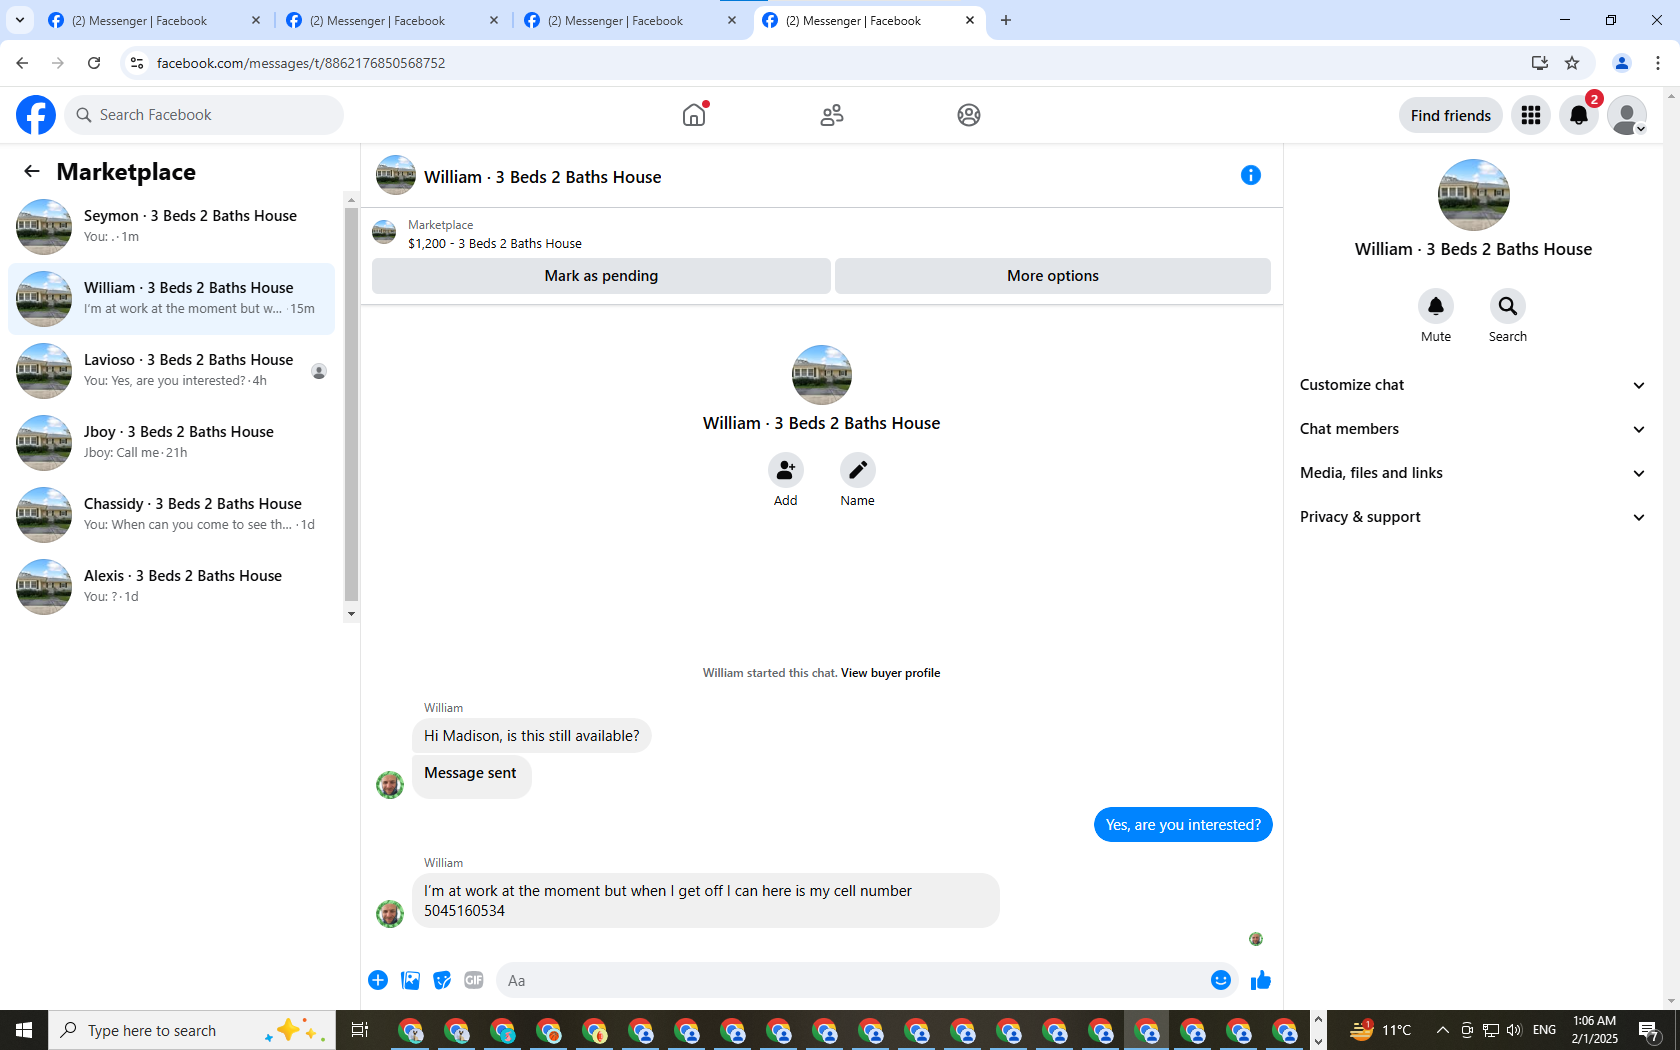Open the Chrome menu
The height and width of the screenshot is (1050, 1680).
coord(1658,63)
